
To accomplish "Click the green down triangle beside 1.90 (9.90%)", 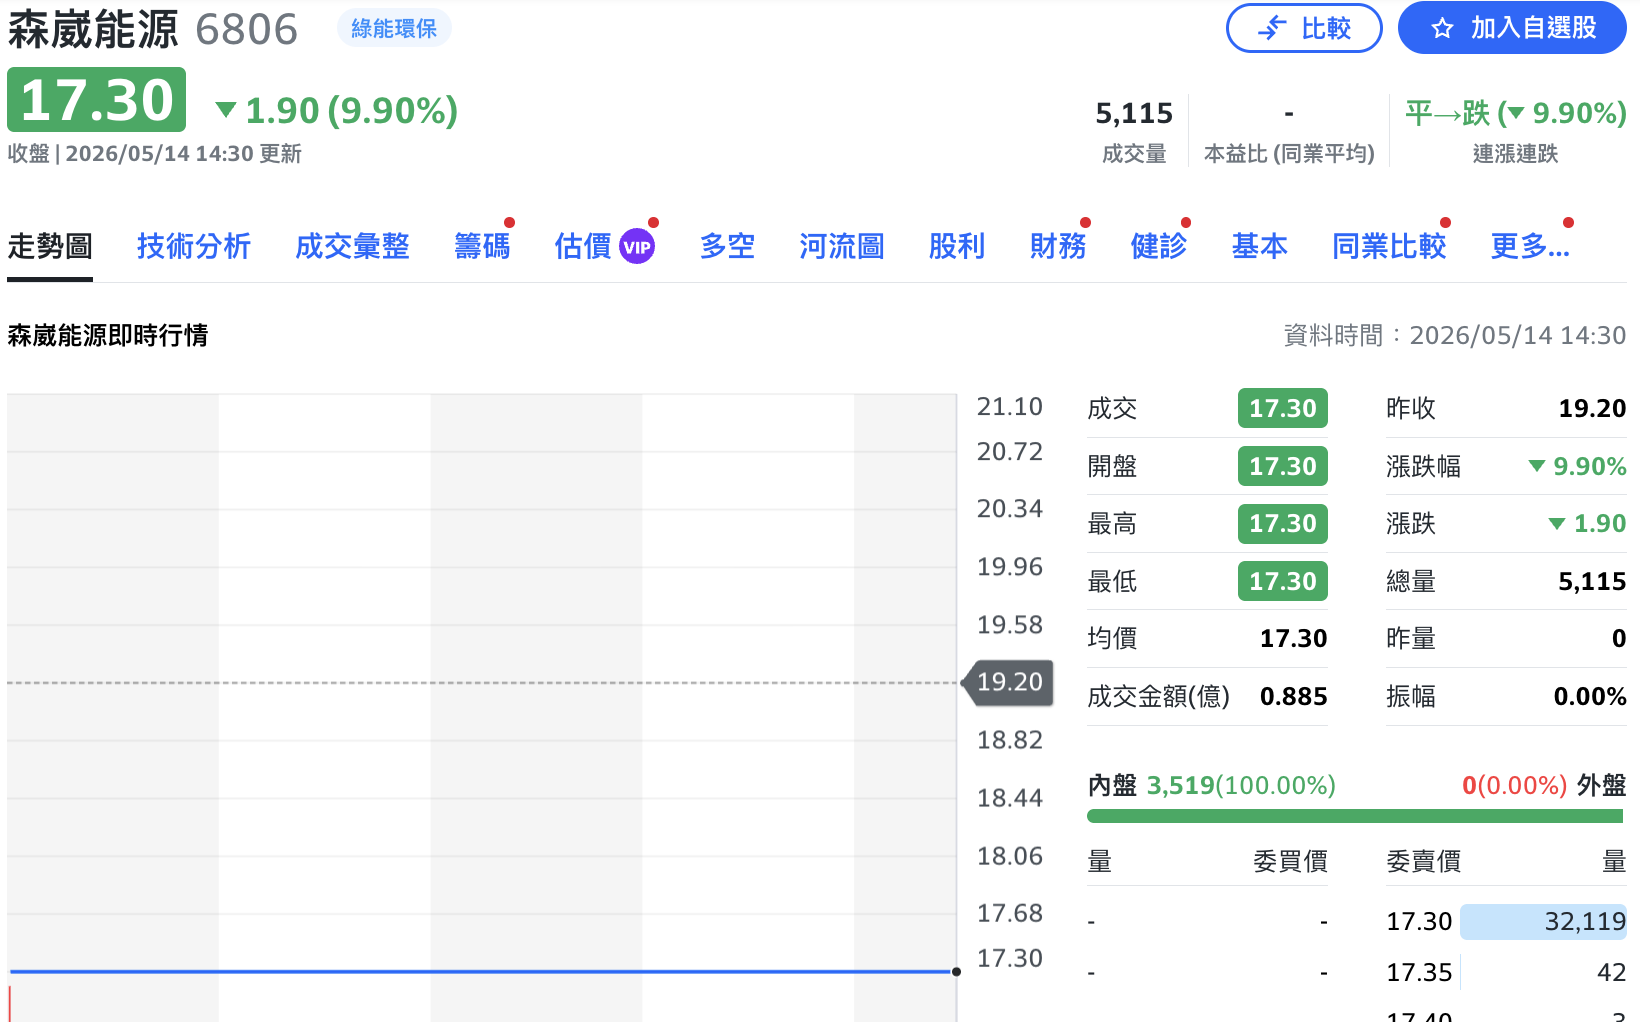I will [x=226, y=110].
